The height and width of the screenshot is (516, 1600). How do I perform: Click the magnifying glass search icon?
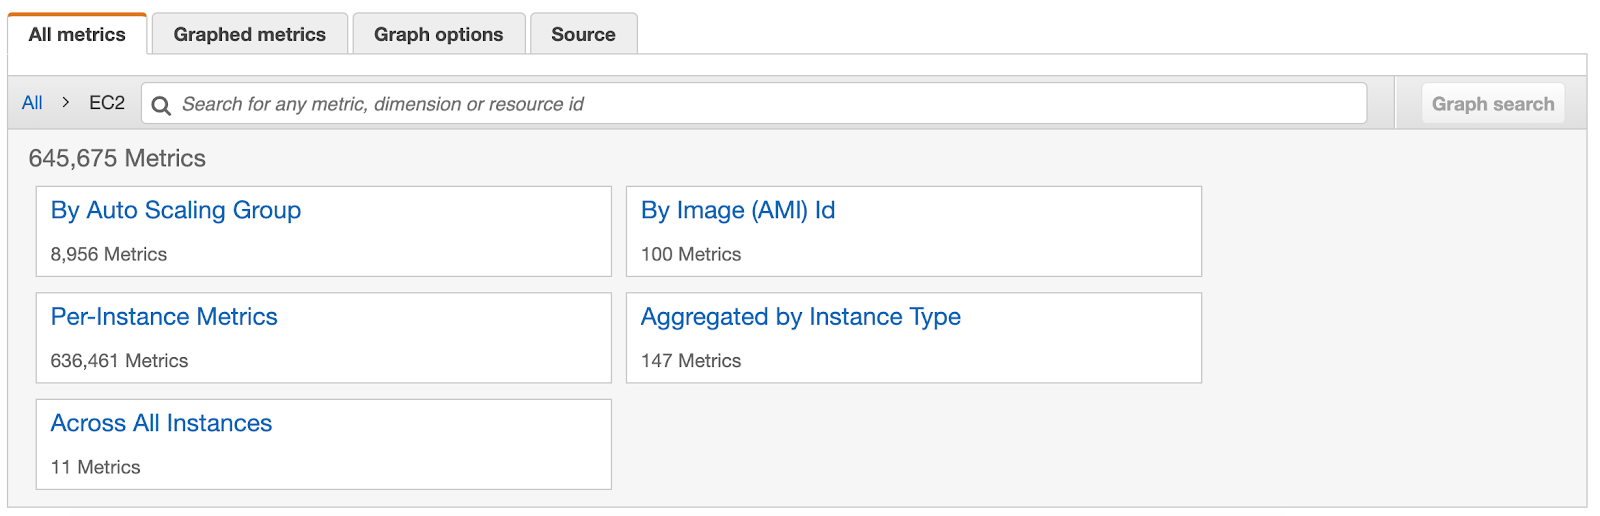coord(161,105)
